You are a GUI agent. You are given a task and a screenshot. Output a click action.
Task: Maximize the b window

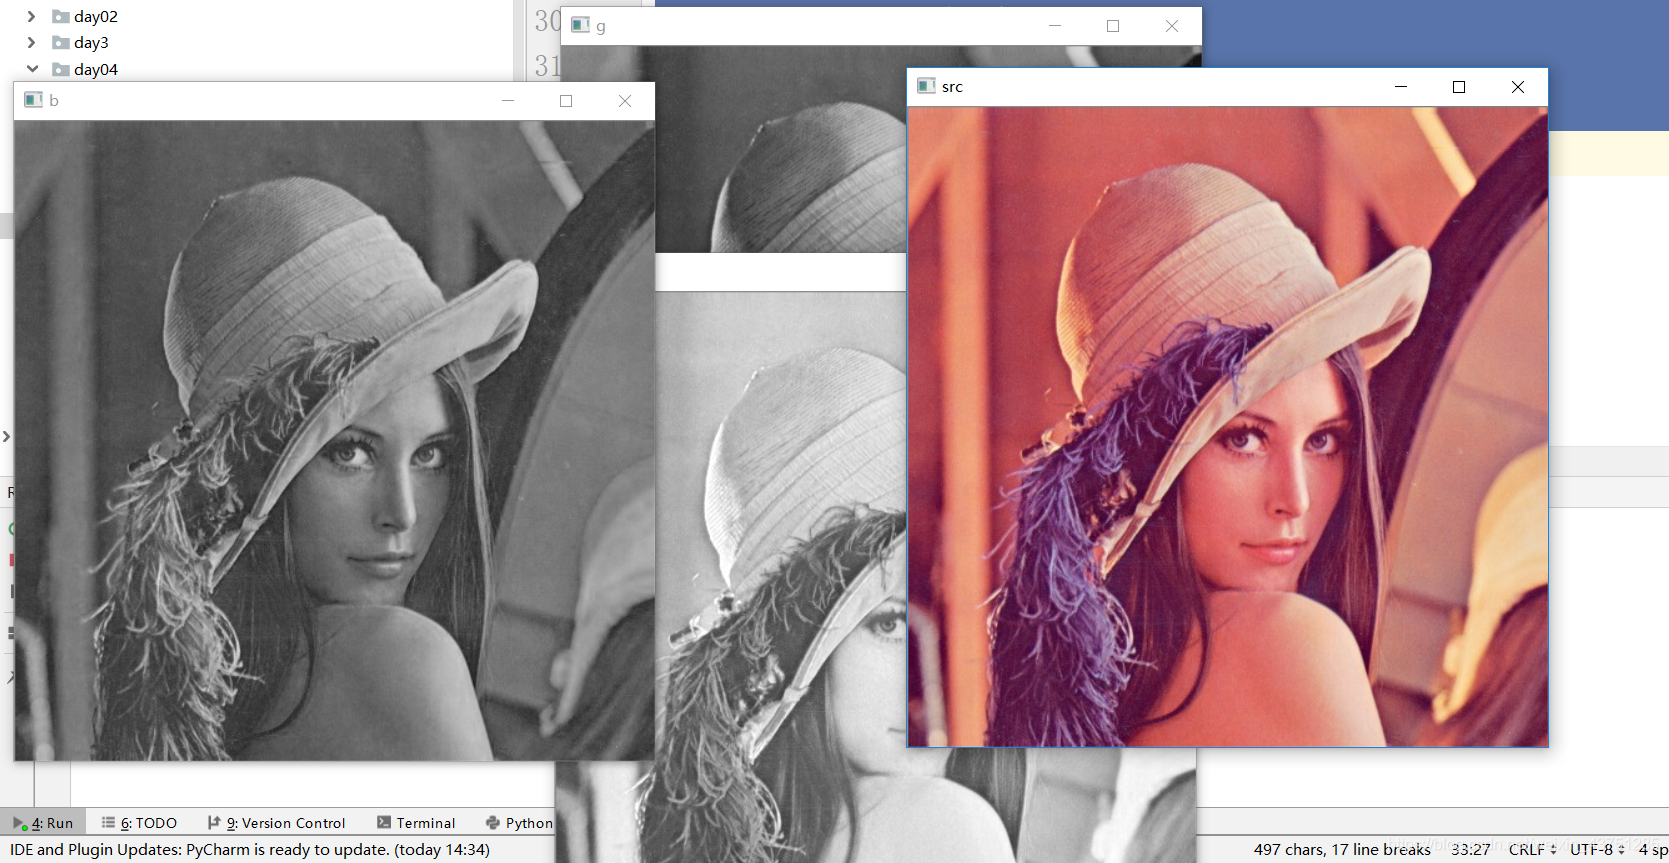tap(566, 101)
